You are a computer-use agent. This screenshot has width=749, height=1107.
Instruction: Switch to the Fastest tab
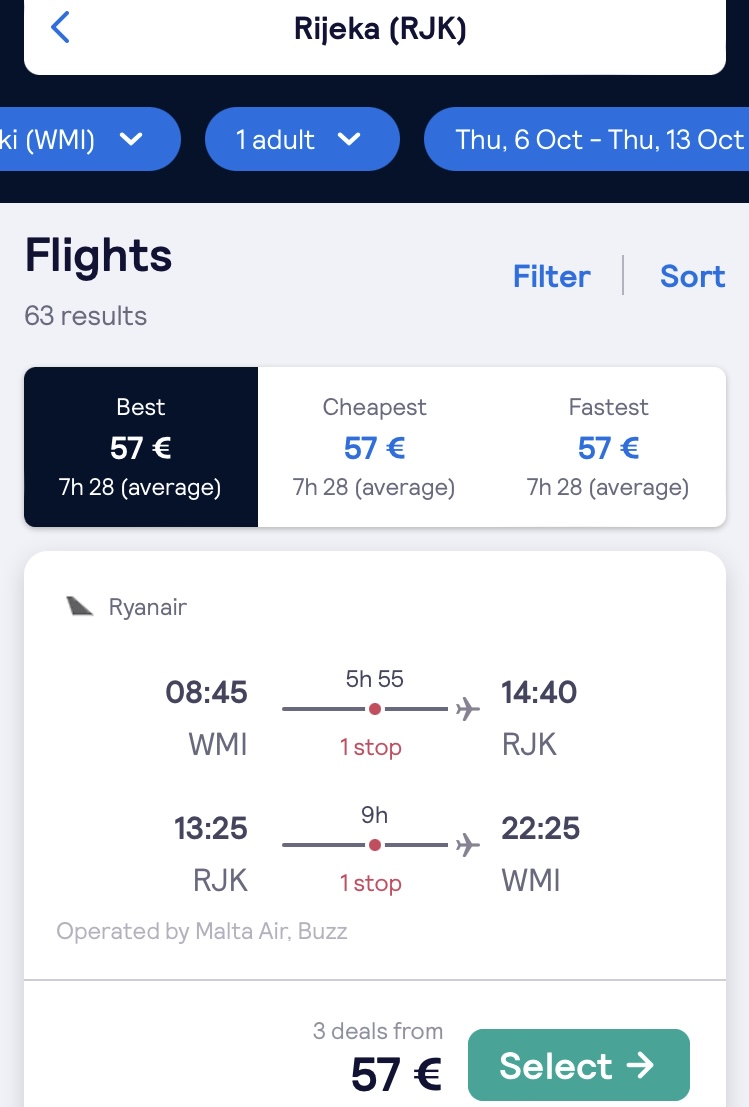(609, 447)
